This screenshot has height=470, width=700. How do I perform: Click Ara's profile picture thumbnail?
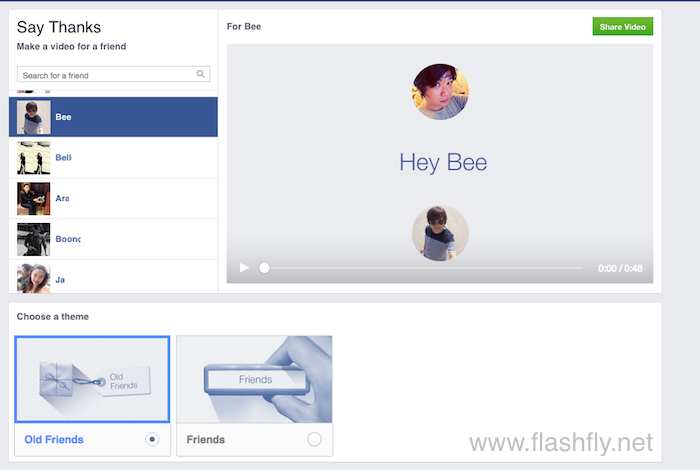(33, 199)
